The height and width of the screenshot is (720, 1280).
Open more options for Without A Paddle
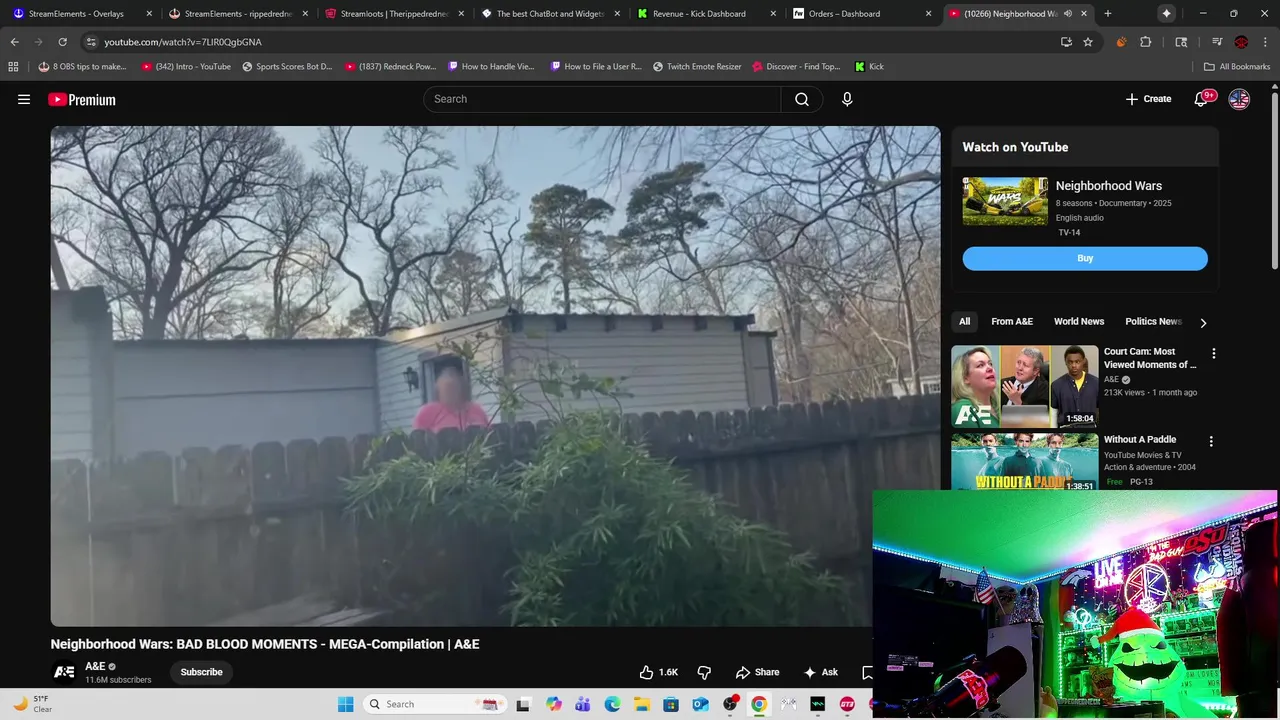click(x=1211, y=441)
